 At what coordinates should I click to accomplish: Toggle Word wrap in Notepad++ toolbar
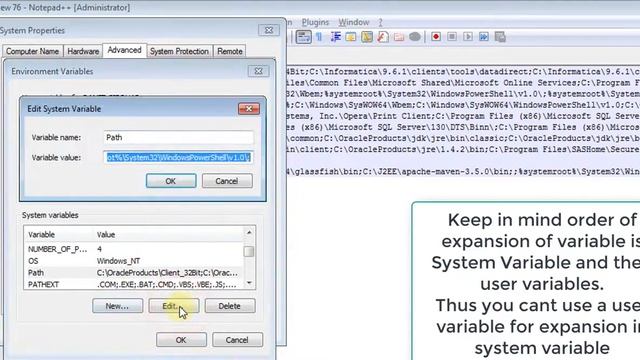coord(303,37)
